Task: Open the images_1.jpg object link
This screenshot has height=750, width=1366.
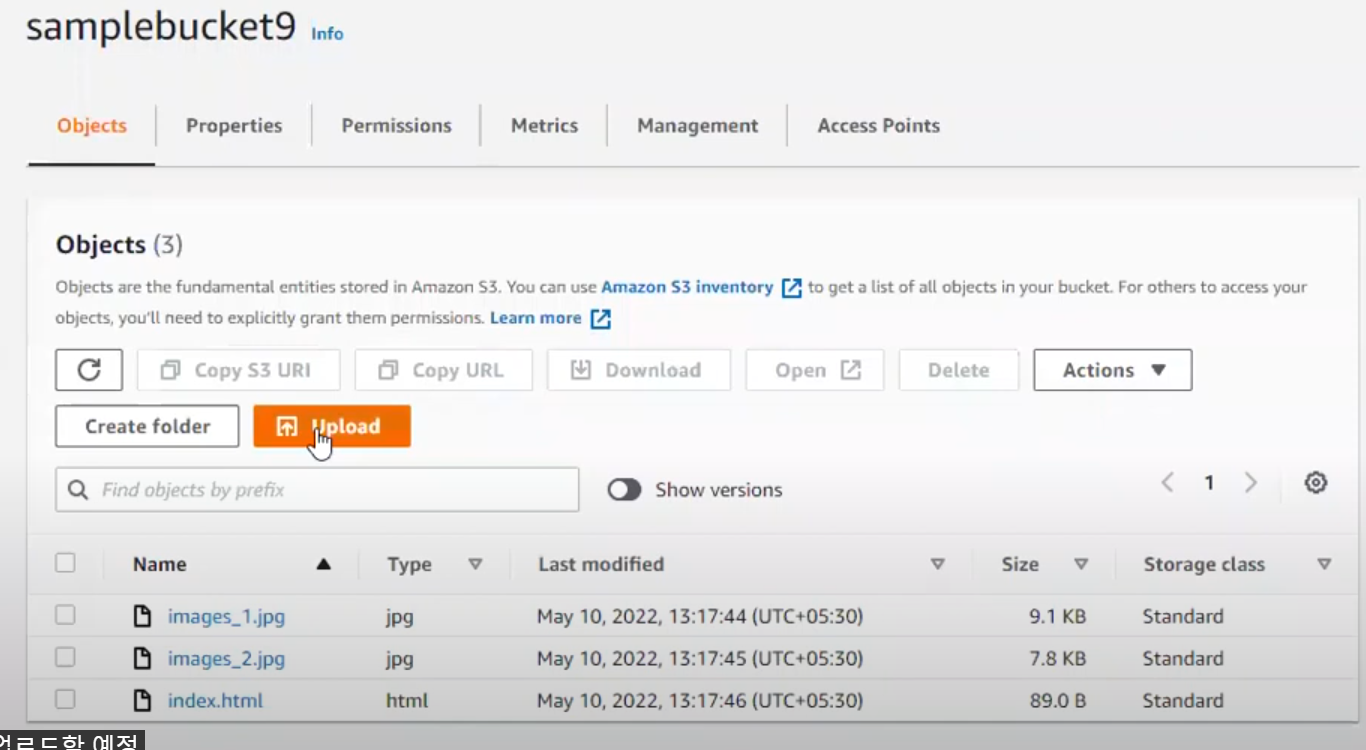Action: pos(226,617)
